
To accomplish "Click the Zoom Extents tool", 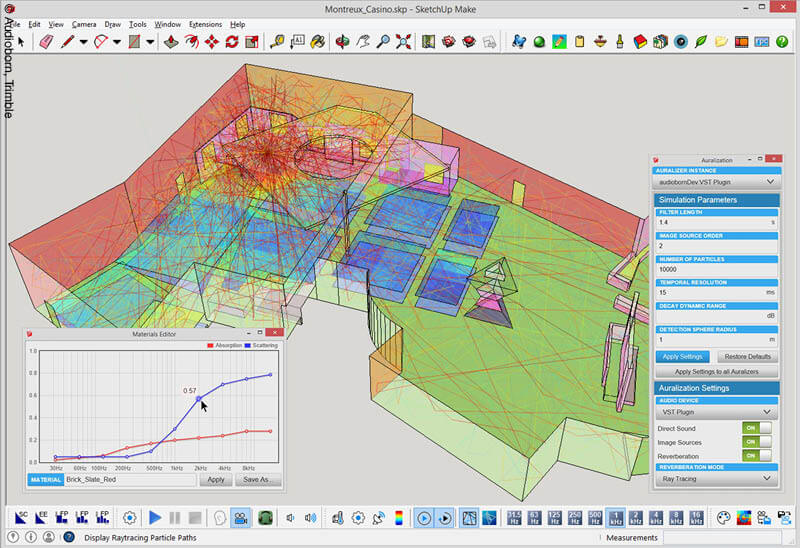I will [404, 42].
